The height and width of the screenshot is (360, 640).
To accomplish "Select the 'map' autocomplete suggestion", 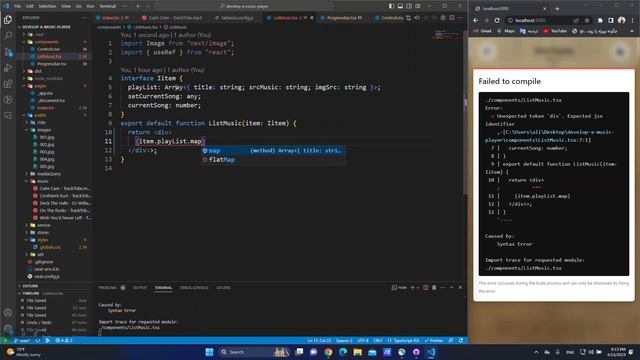I will (273, 151).
